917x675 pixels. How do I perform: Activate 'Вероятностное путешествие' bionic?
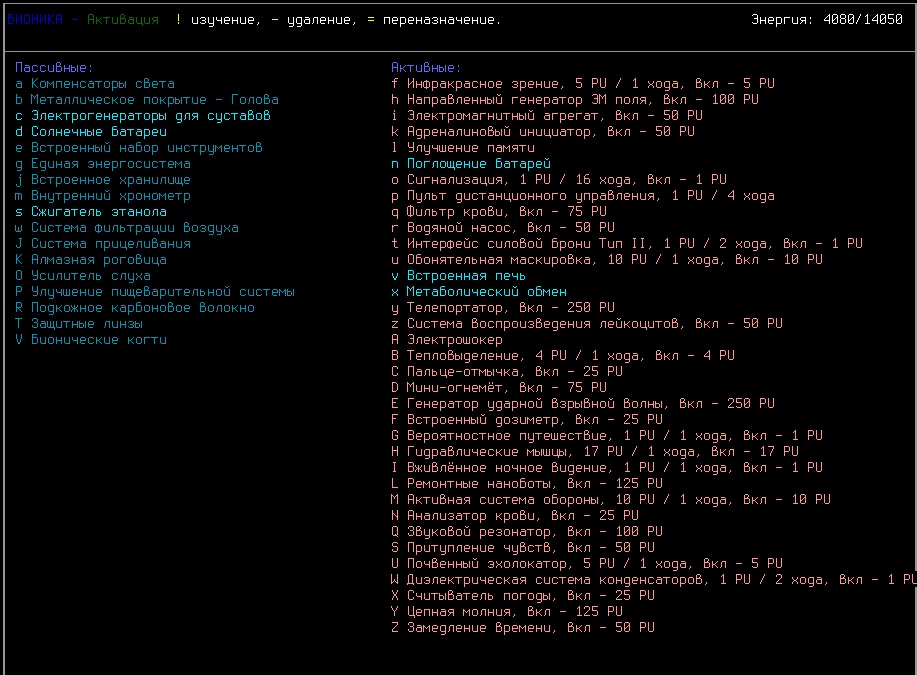coord(606,435)
